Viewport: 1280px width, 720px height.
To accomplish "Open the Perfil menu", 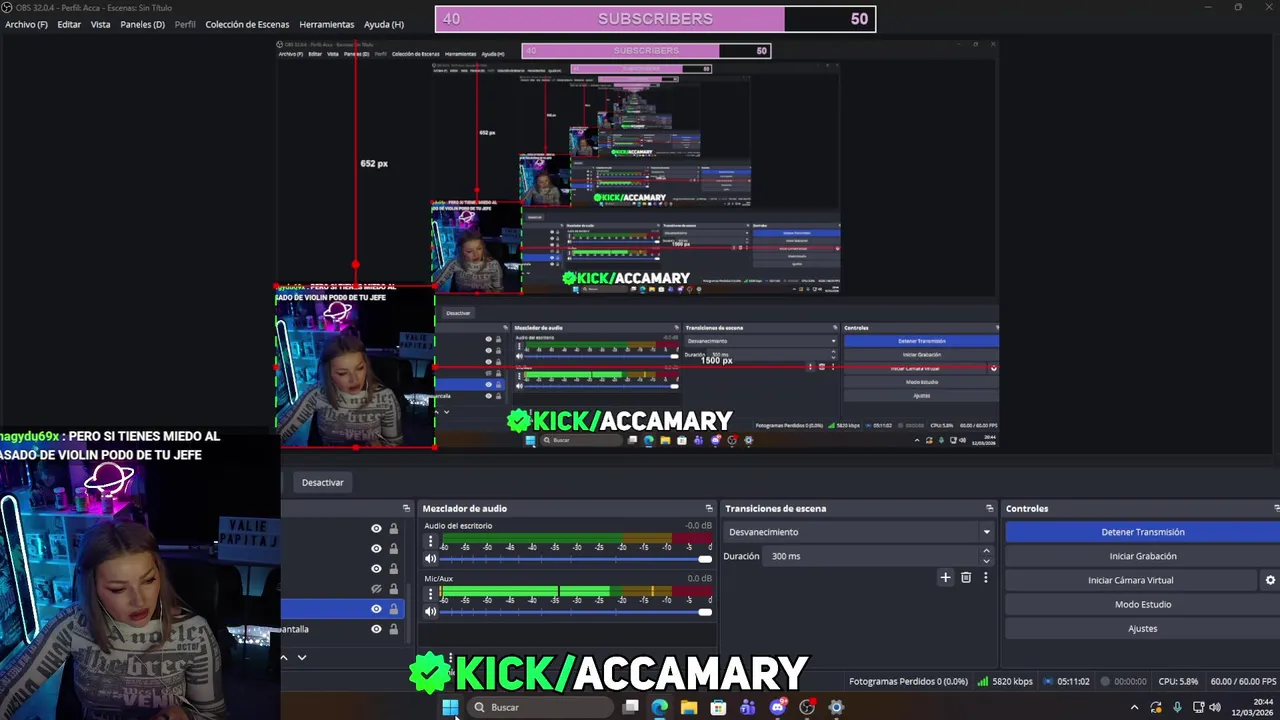I will point(185,24).
